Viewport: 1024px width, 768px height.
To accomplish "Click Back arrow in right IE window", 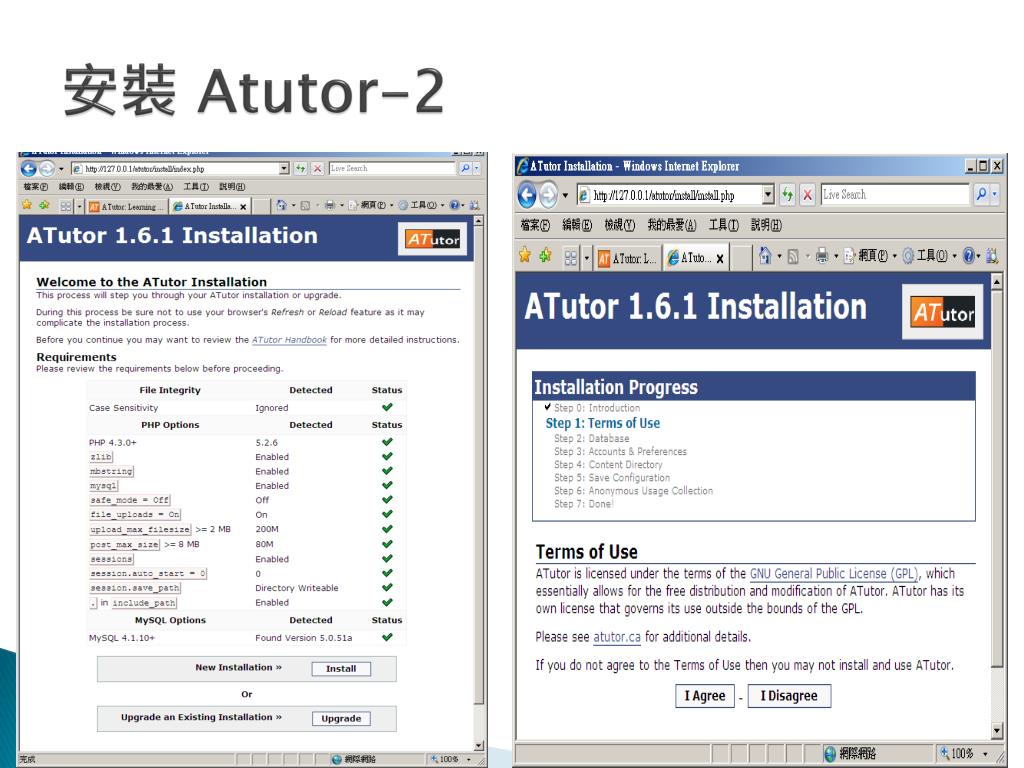I will (528, 195).
